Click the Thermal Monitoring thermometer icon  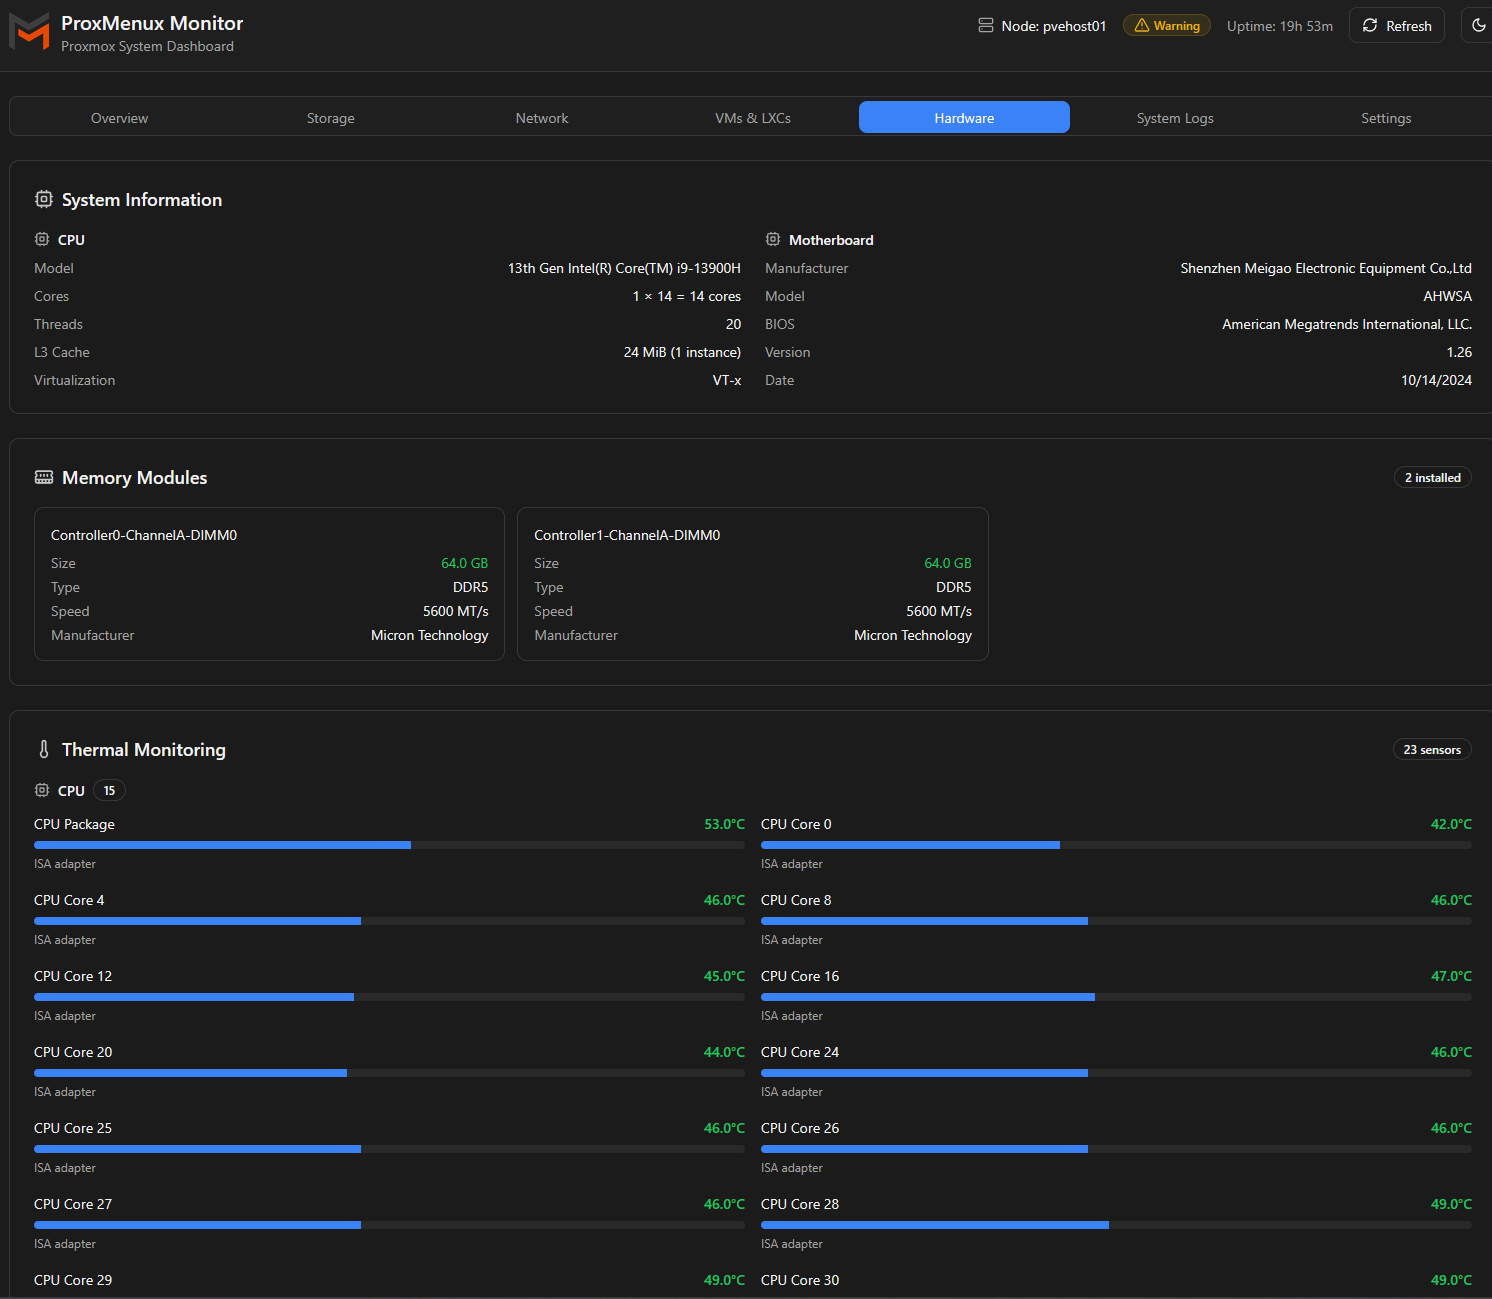44,750
